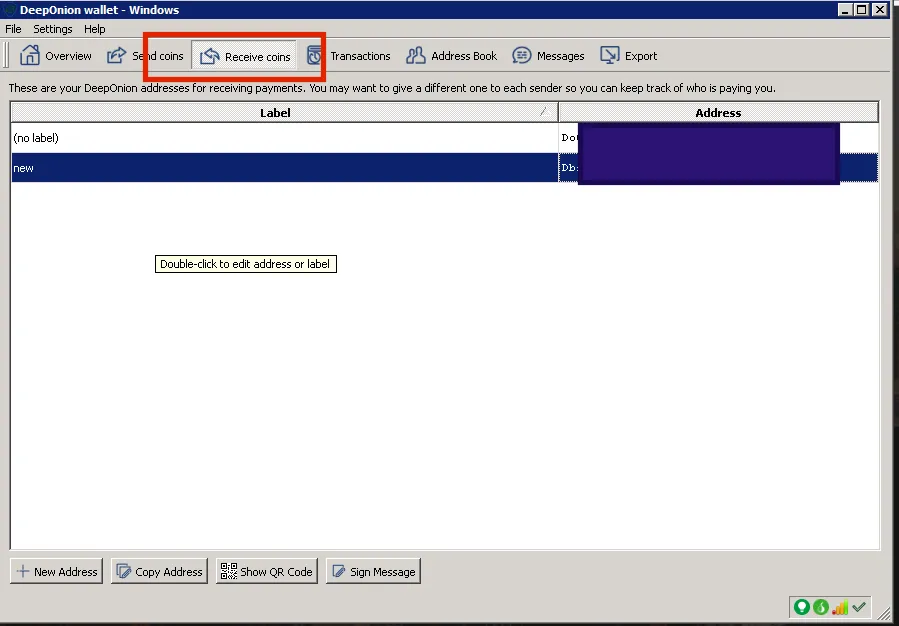The height and width of the screenshot is (626, 899).
Task: Click the Copy Address button text
Action: pyautogui.click(x=169, y=572)
